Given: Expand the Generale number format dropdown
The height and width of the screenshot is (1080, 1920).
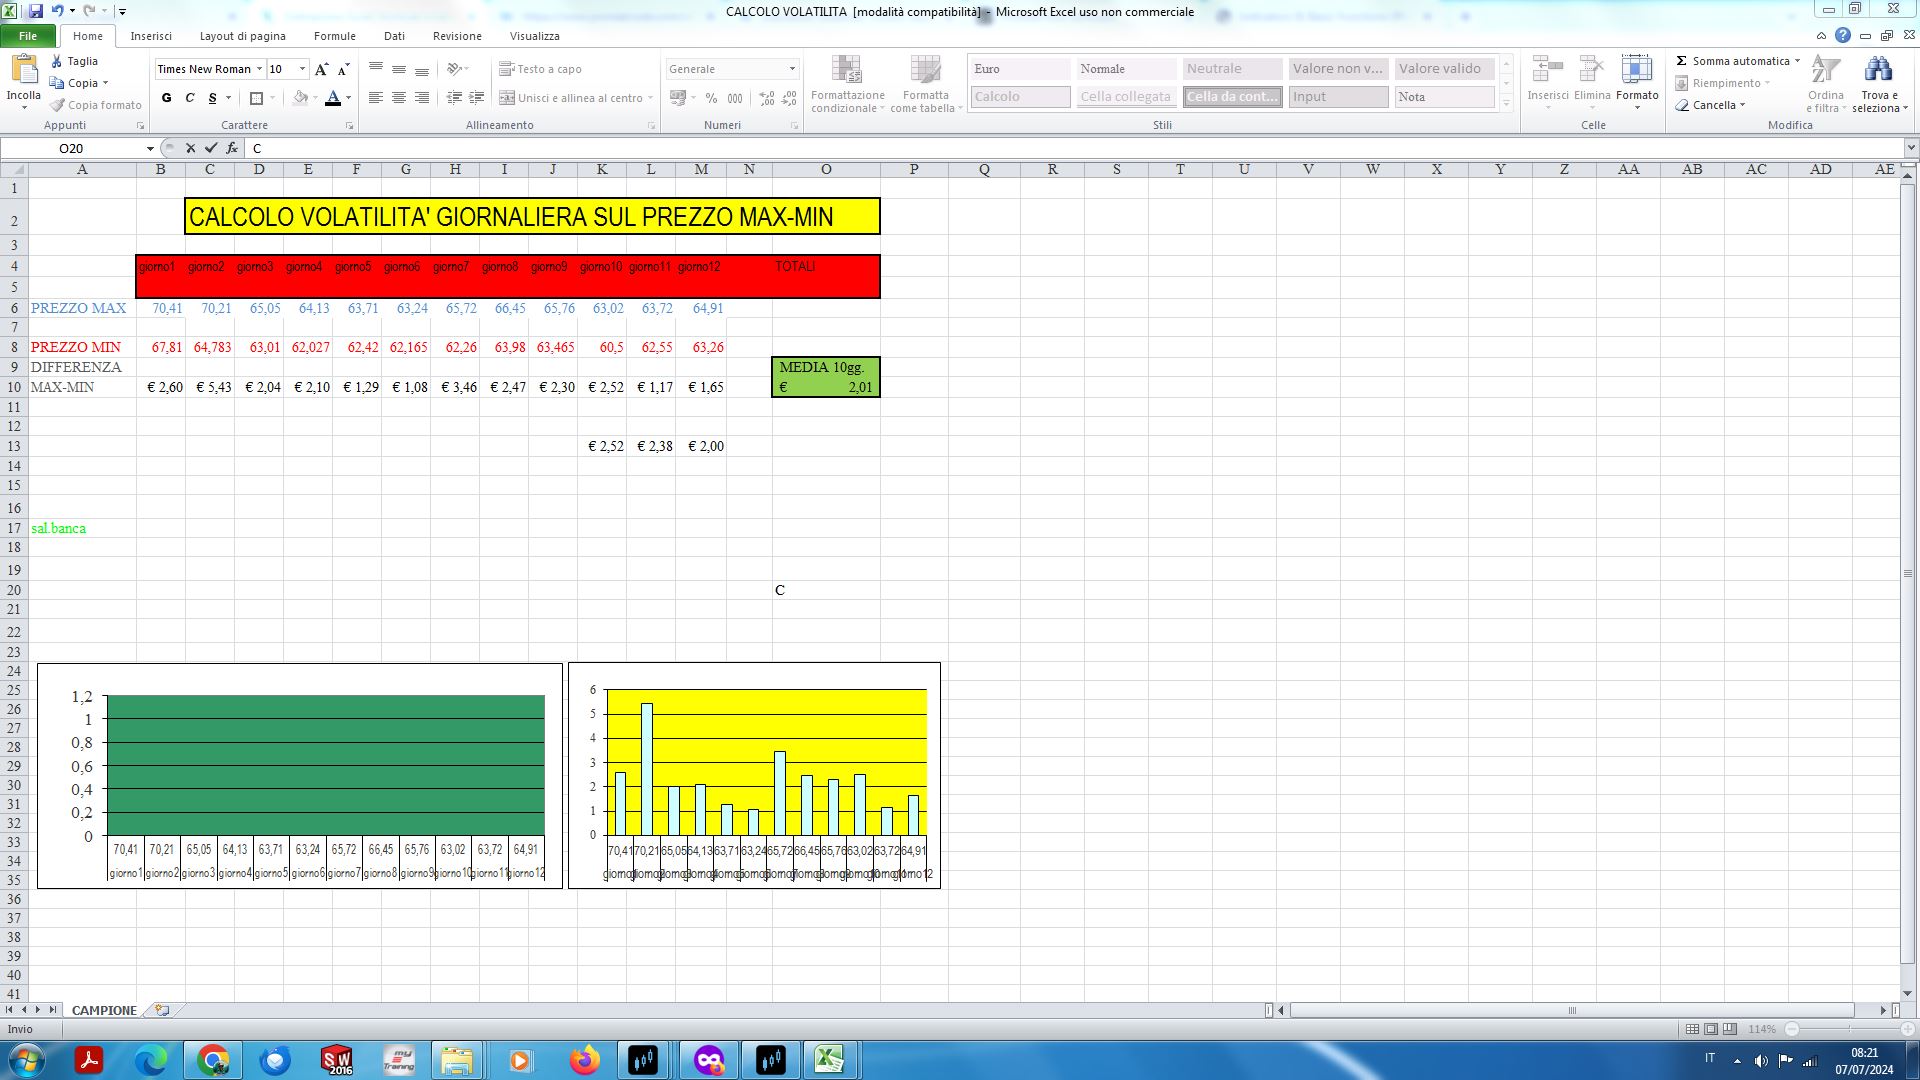Looking at the screenshot, I should tap(792, 69).
